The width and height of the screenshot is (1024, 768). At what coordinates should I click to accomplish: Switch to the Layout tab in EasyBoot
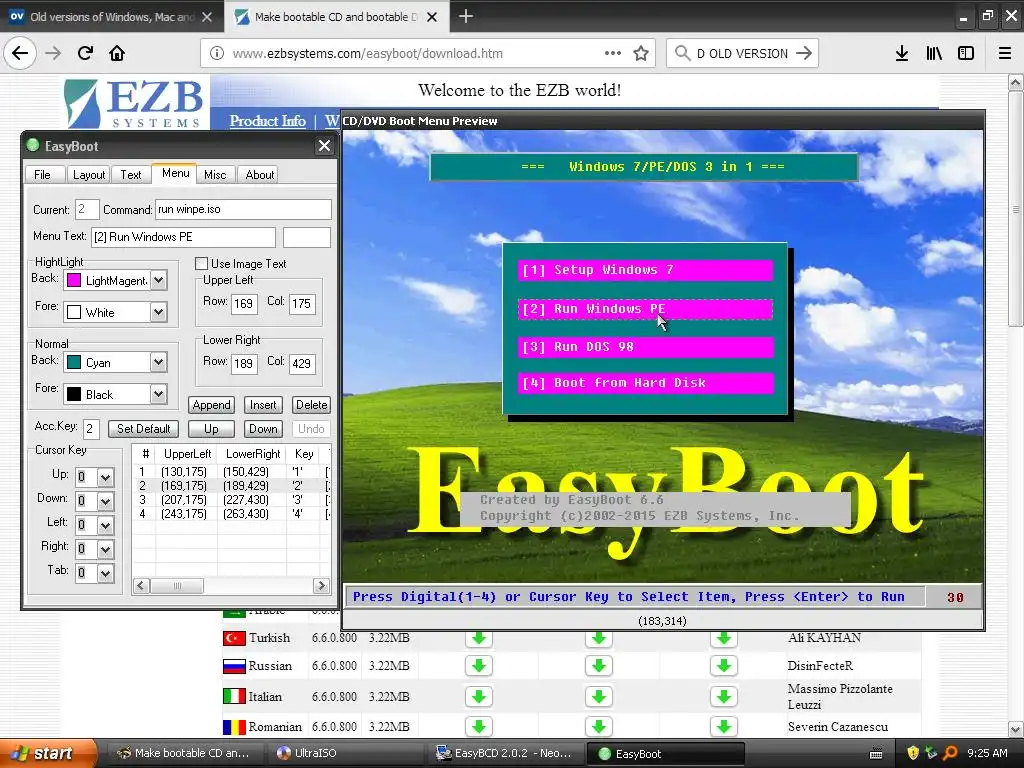(89, 174)
